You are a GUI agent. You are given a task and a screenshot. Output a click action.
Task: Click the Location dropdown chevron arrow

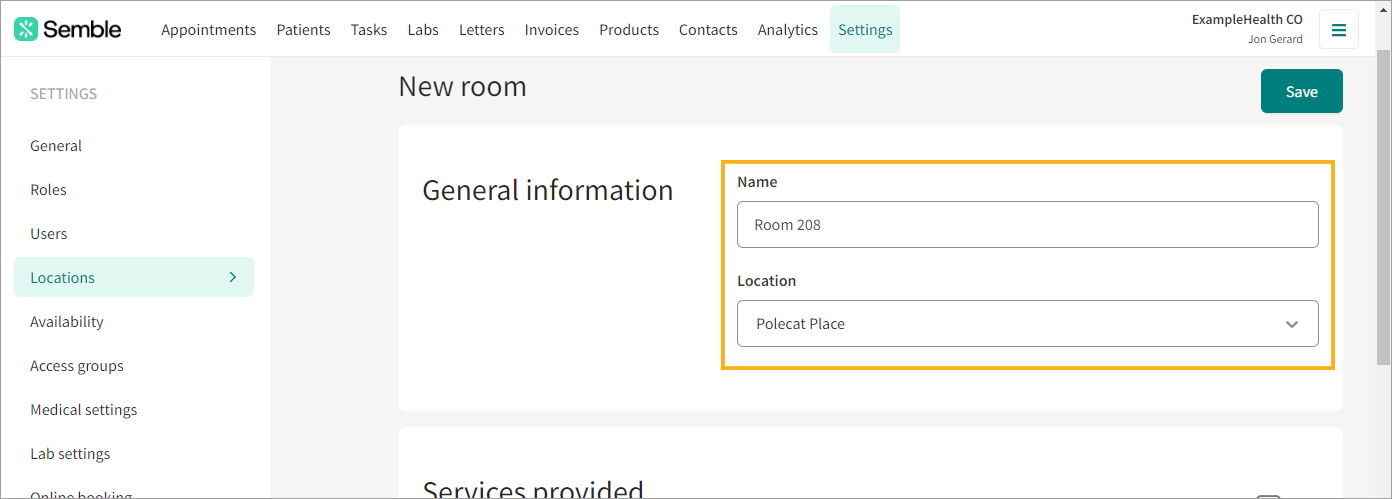1291,324
